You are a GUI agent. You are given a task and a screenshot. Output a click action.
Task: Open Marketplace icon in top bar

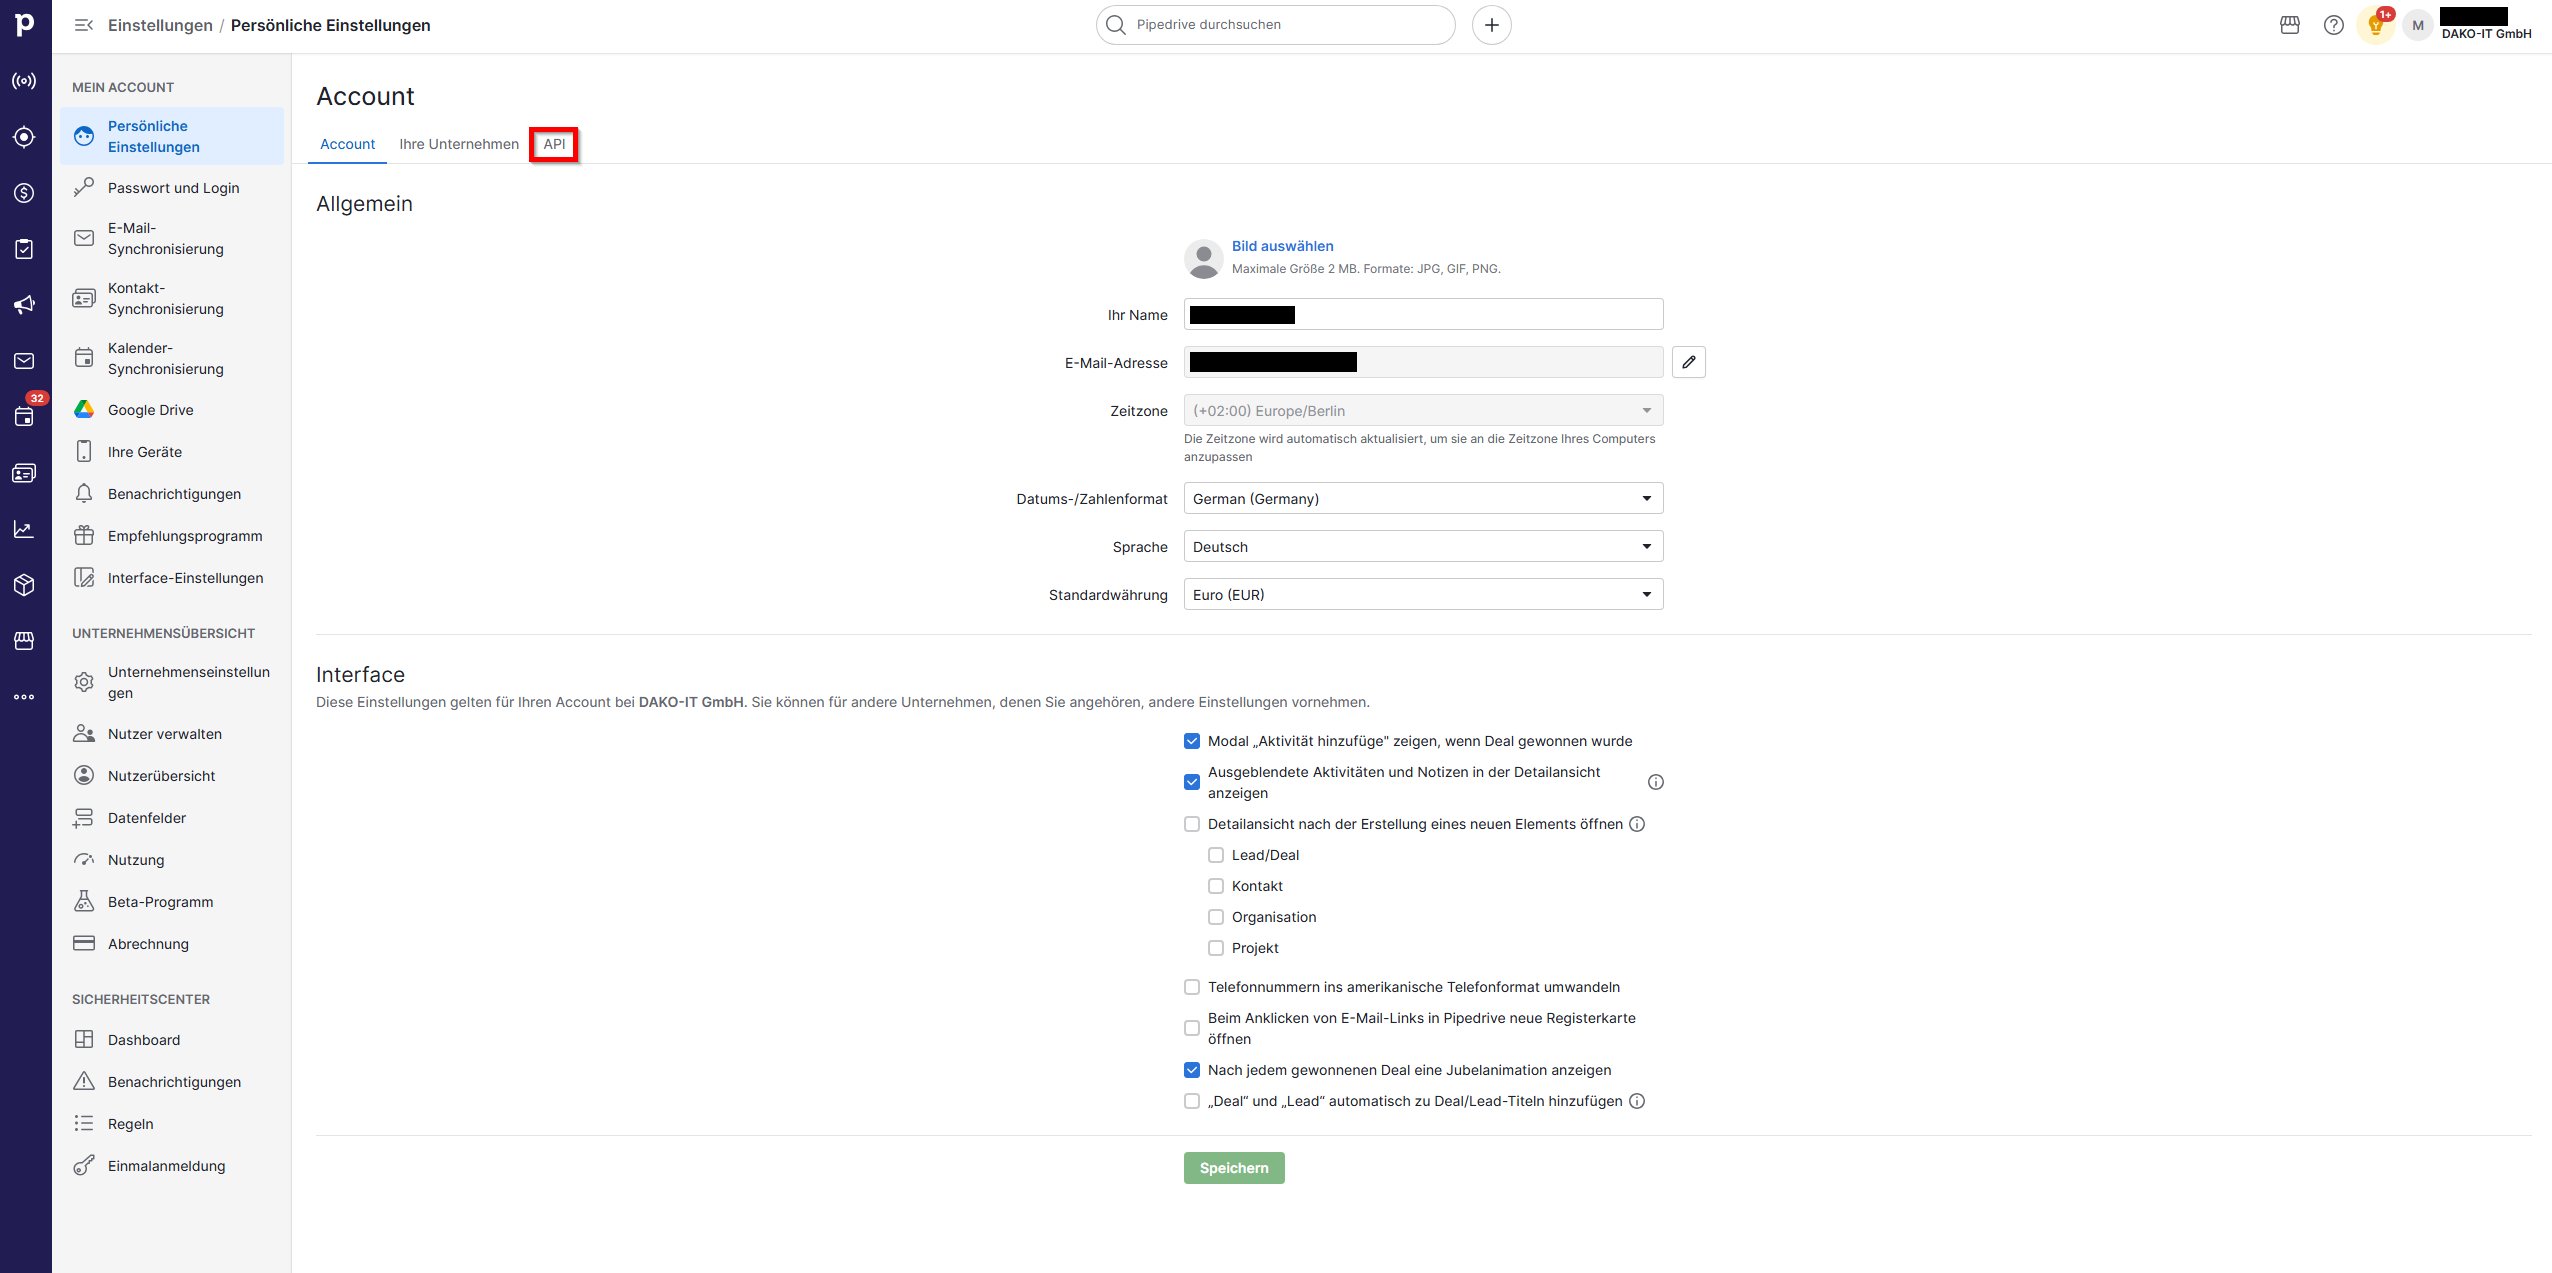pyautogui.click(x=2290, y=25)
